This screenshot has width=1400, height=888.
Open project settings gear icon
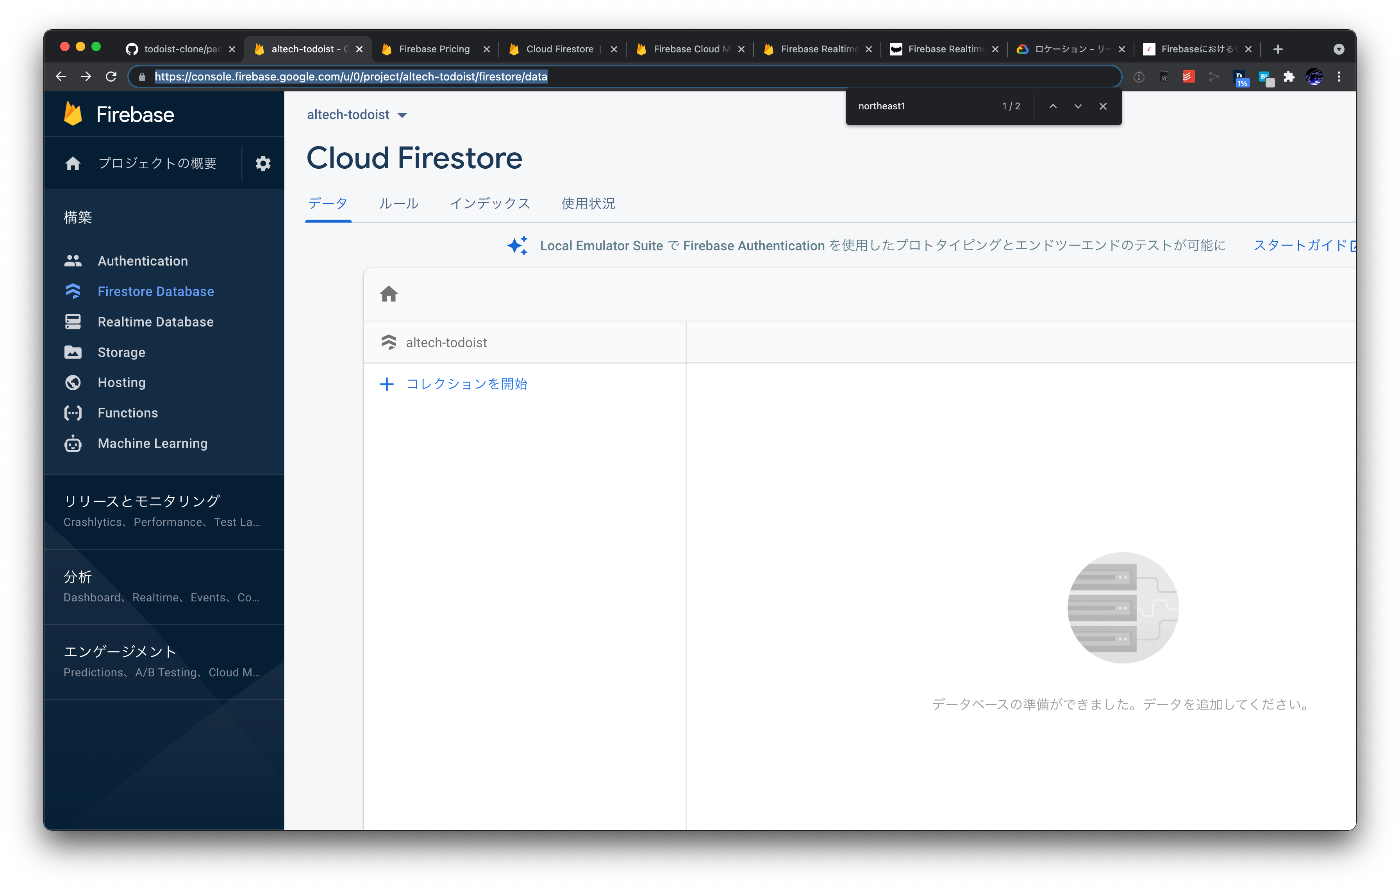263,163
